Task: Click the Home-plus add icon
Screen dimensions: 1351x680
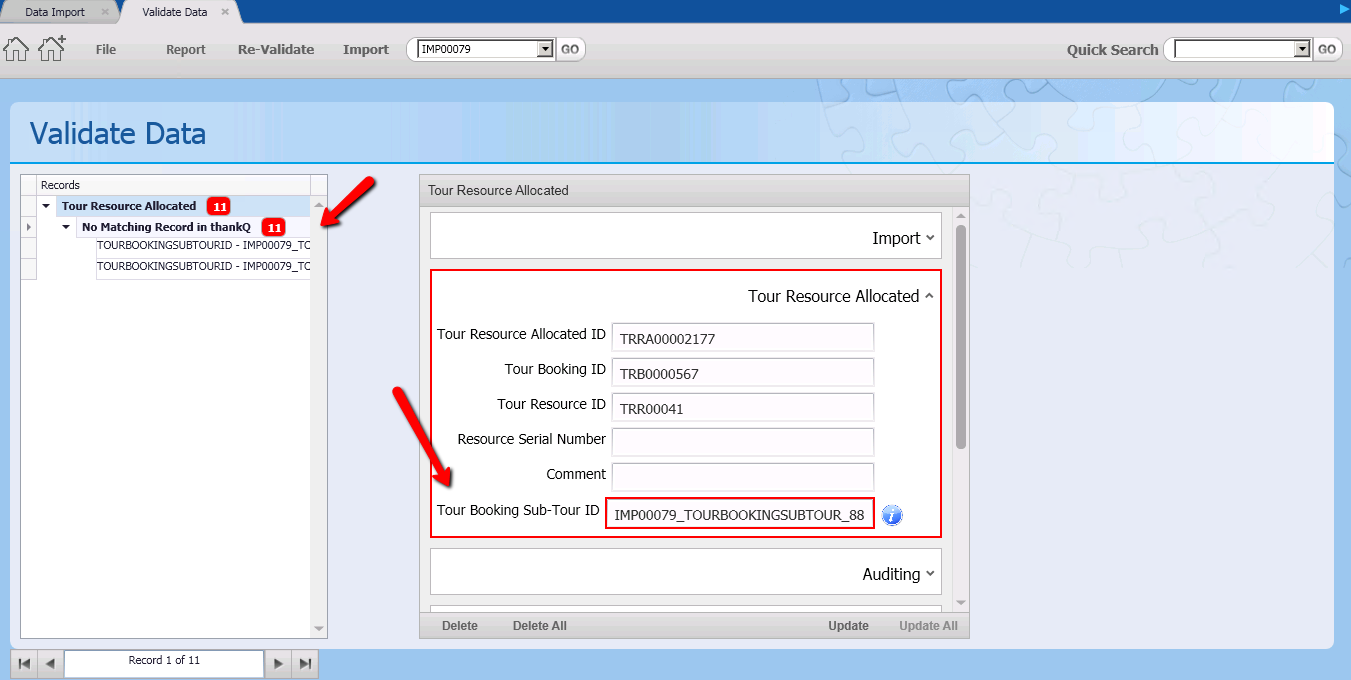Action: 51,48
